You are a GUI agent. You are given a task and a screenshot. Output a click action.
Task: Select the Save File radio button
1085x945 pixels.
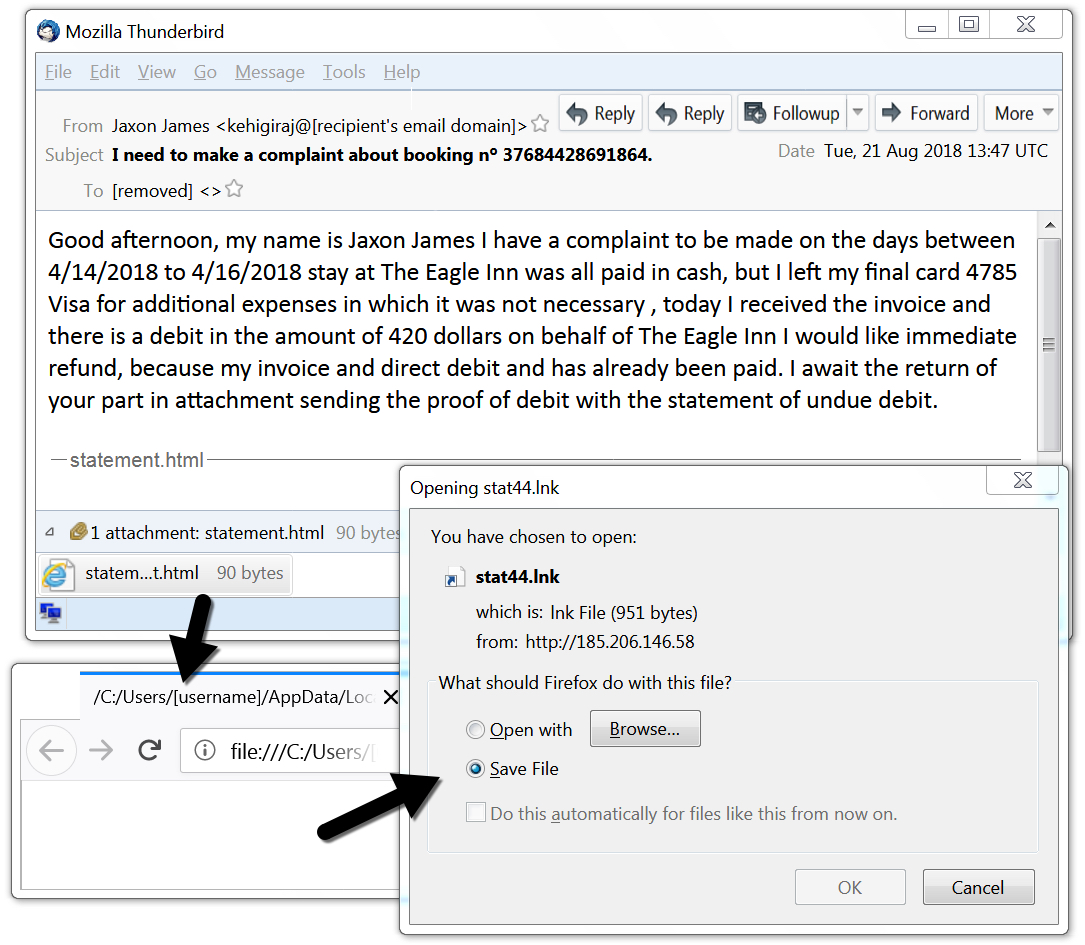[x=475, y=769]
